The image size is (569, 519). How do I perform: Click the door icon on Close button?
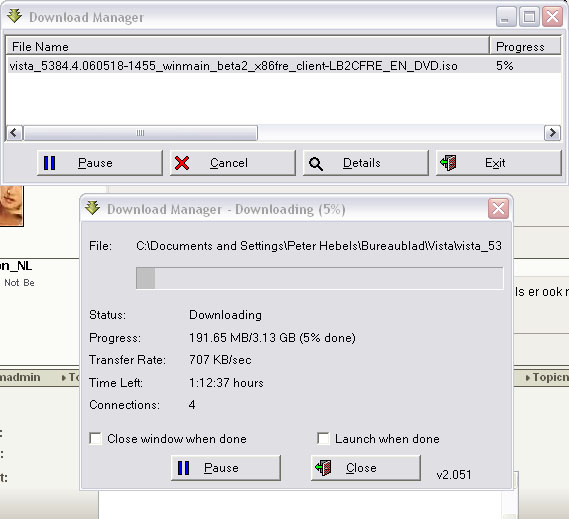coord(323,467)
